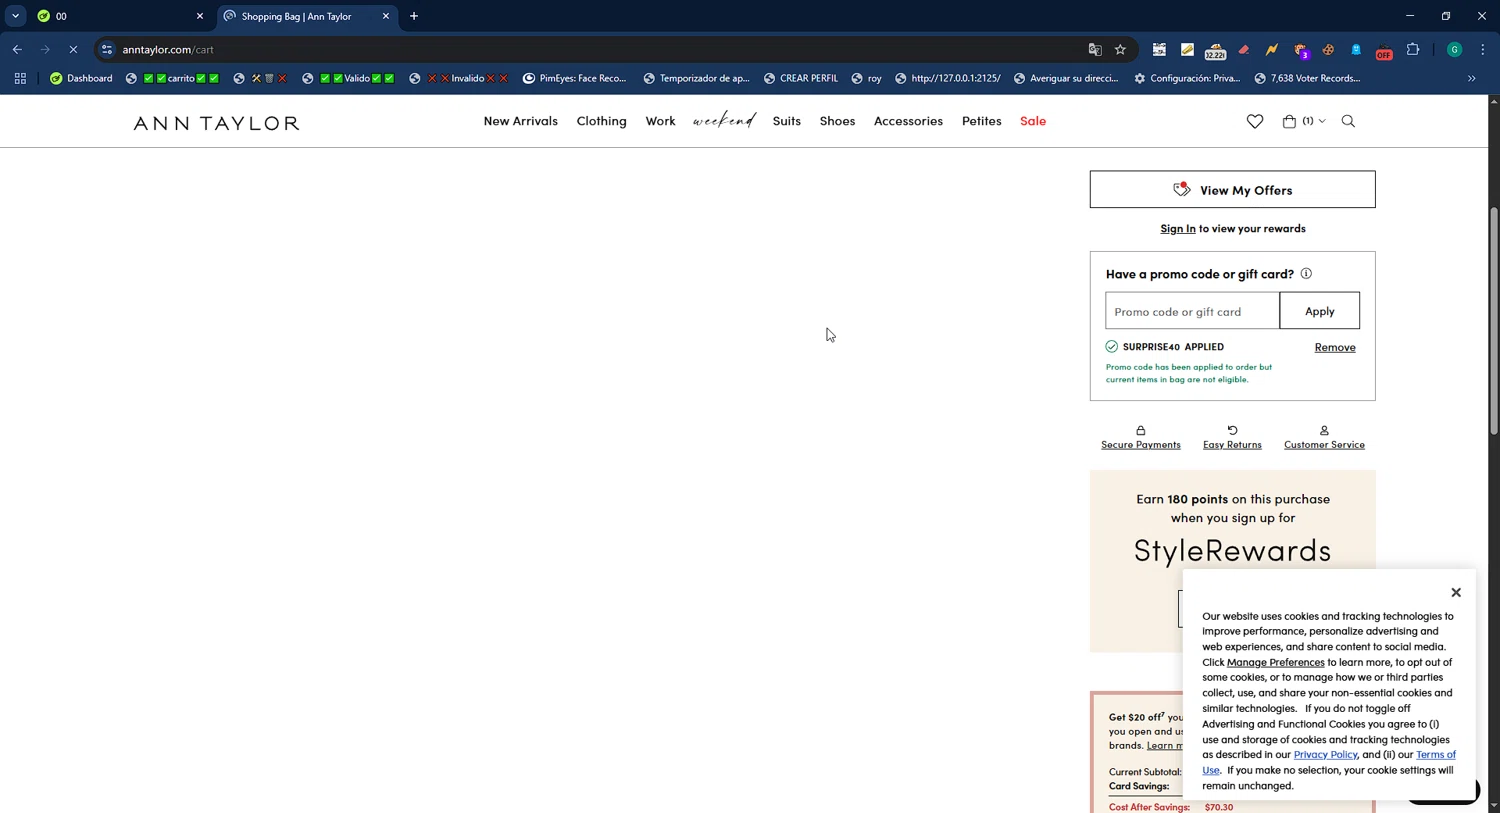
Task: Open the tab search dropdown arrow
Action: [15, 16]
